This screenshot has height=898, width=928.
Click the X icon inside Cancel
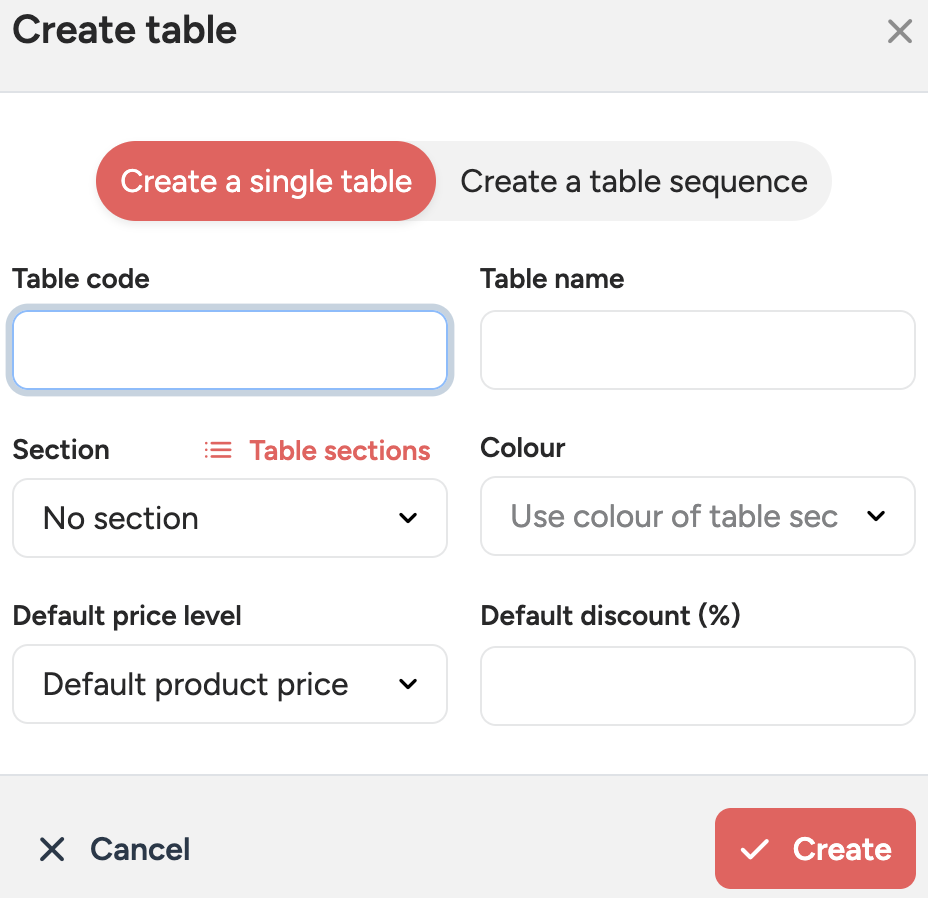pos(52,850)
